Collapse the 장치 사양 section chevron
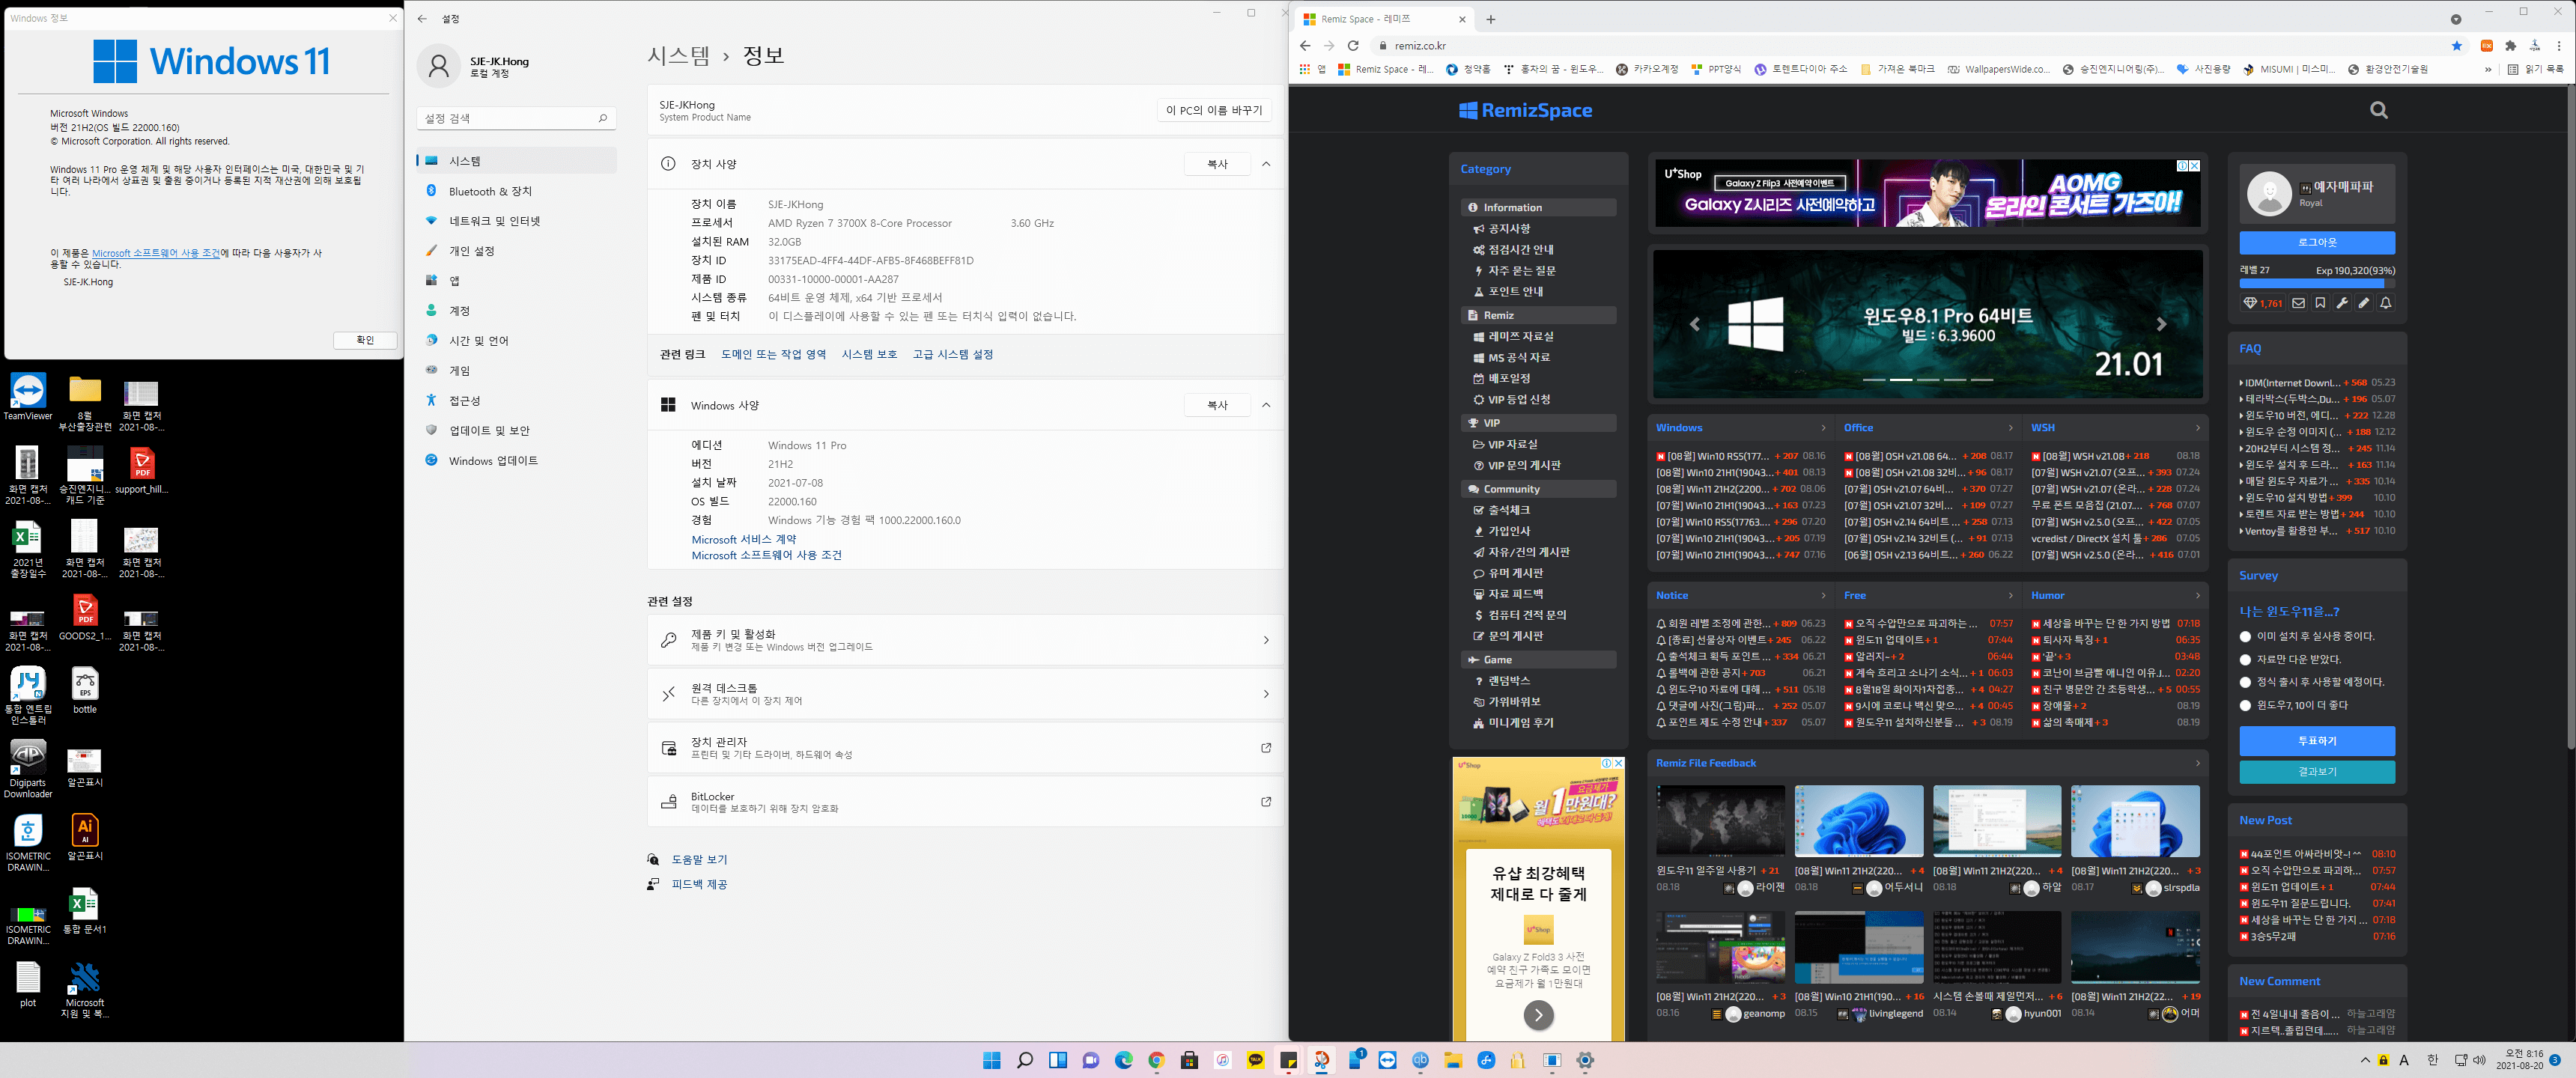The height and width of the screenshot is (1078, 2576). [1266, 164]
